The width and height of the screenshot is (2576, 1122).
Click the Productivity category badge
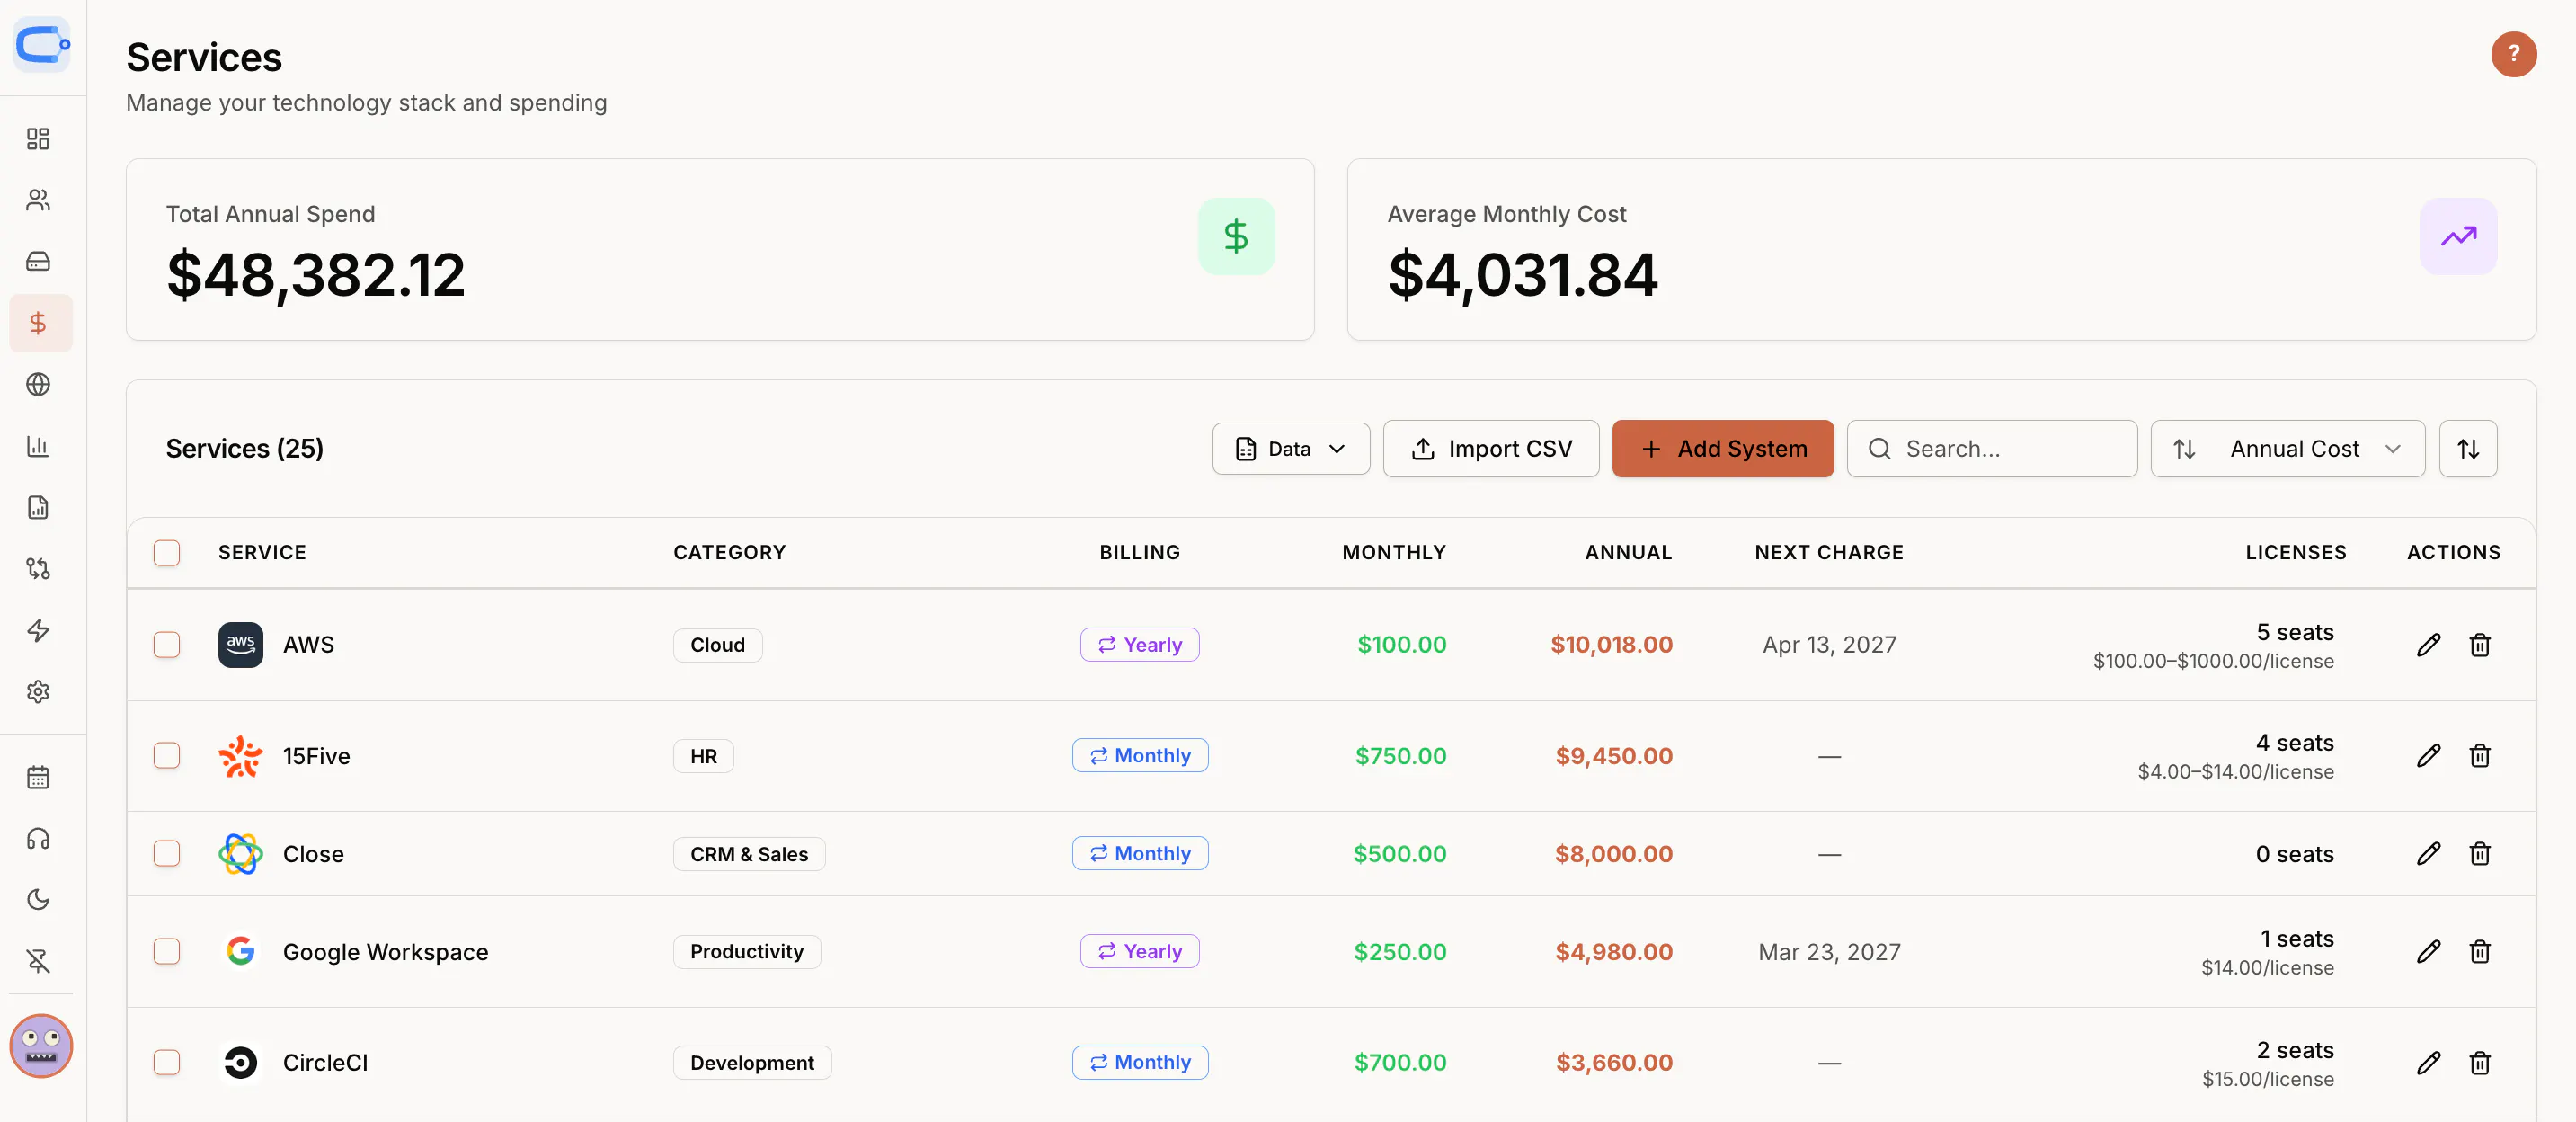click(746, 952)
